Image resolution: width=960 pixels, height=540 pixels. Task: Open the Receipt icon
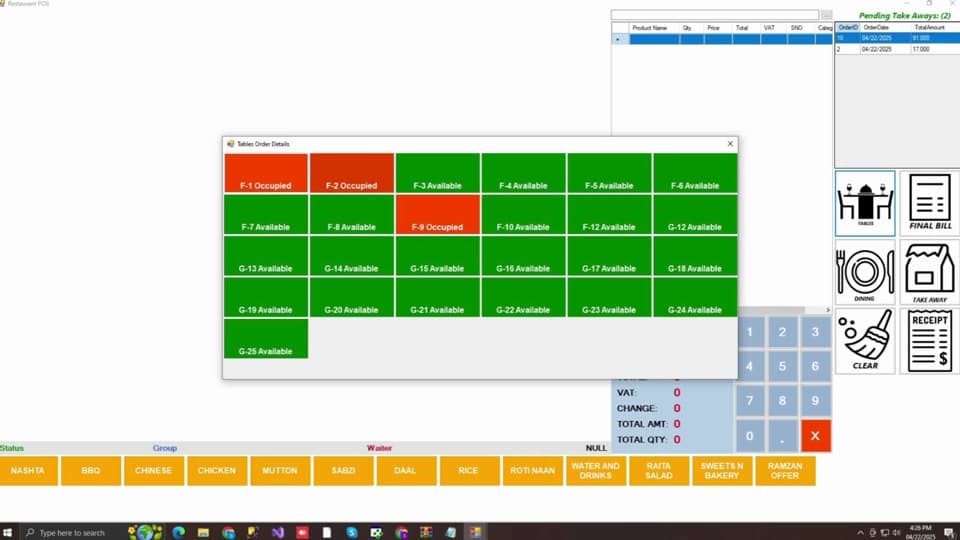[930, 341]
